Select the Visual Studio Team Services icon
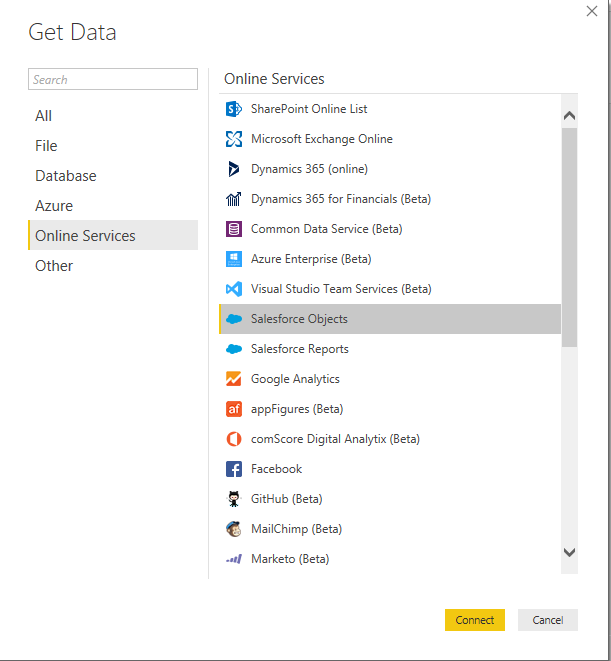The height and width of the screenshot is (661, 611). point(234,289)
